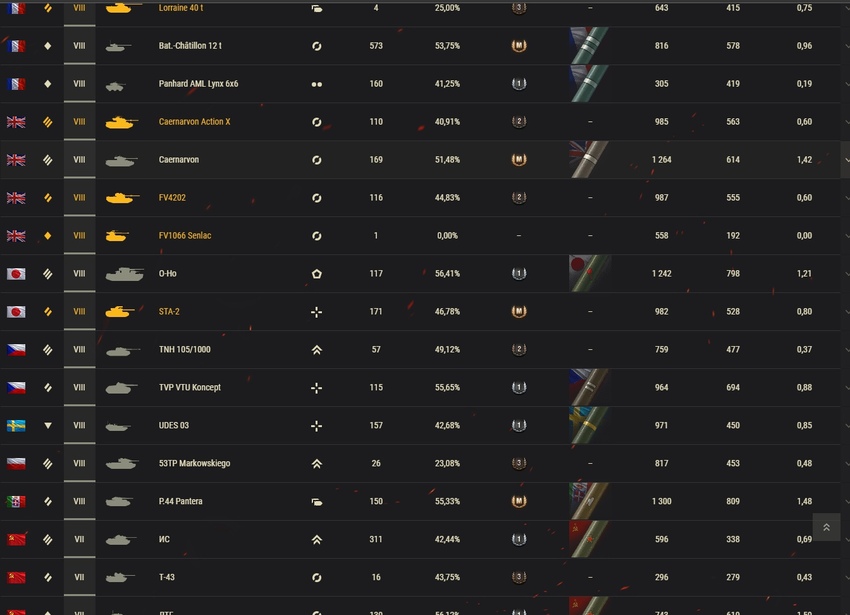Viewport: 850px width, 615px height.
Task: Click the Sweden flag beside UDES 03
Action: [x=16, y=426]
